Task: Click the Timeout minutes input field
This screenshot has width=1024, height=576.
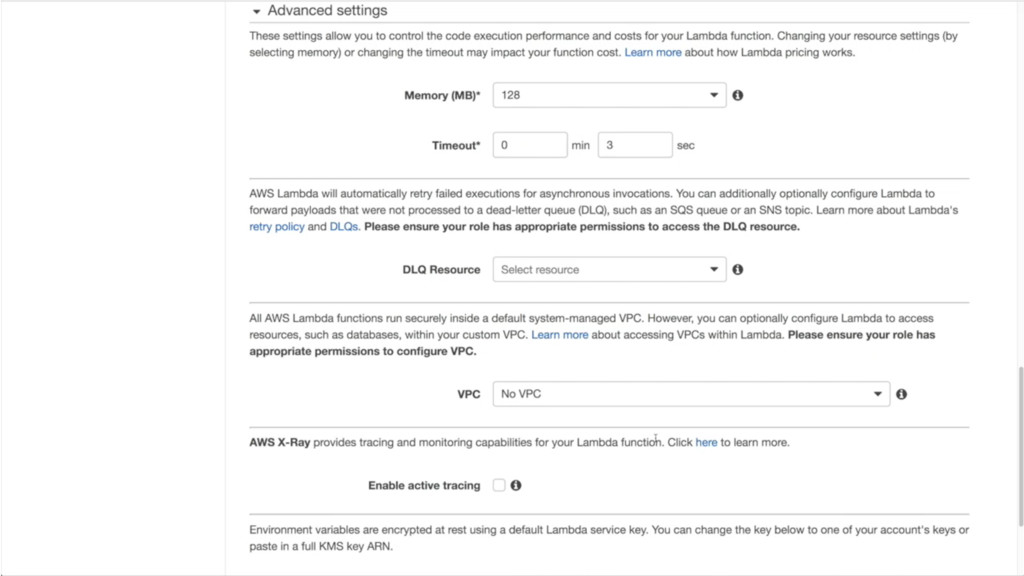Action: (x=530, y=145)
